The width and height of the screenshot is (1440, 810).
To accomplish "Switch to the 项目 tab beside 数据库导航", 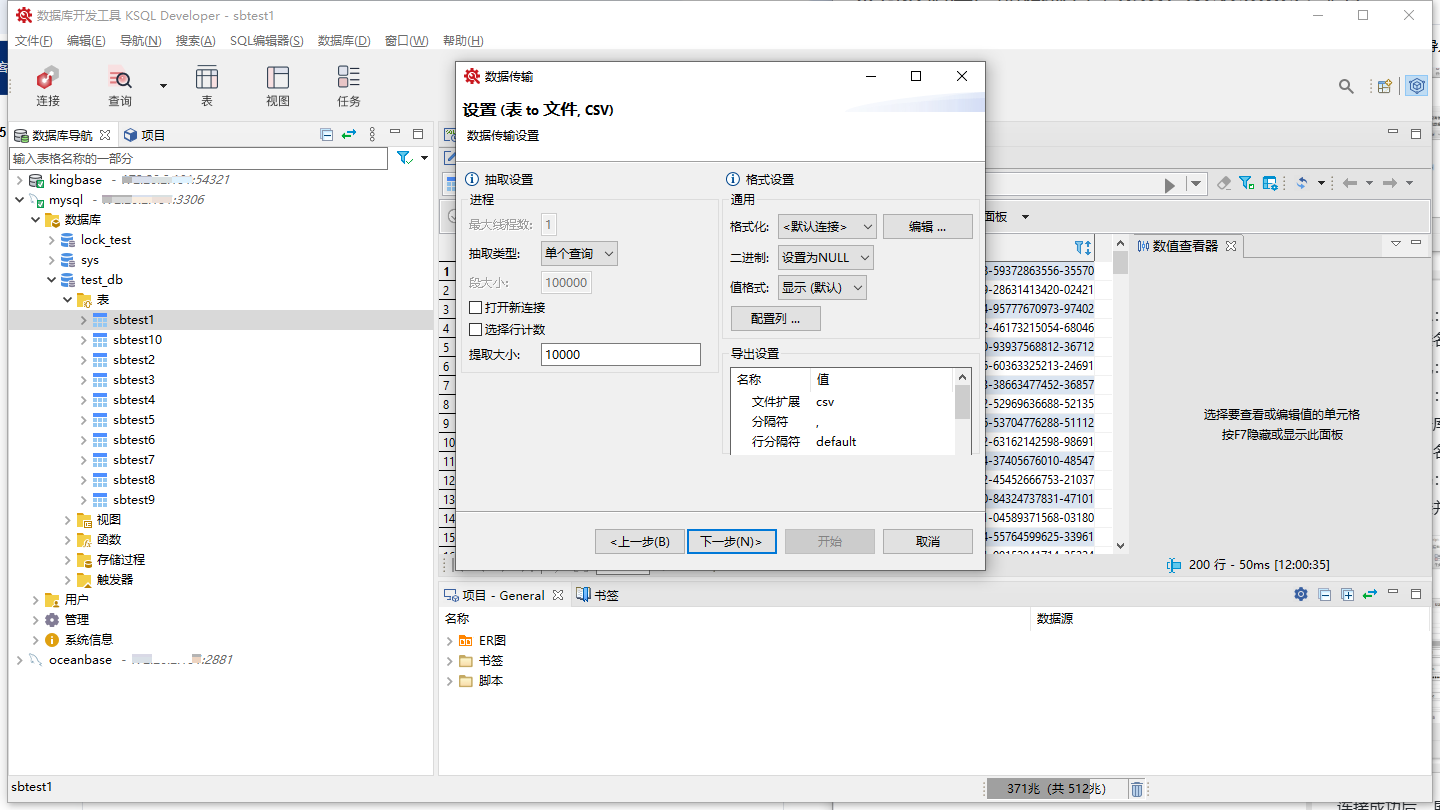I will (144, 135).
